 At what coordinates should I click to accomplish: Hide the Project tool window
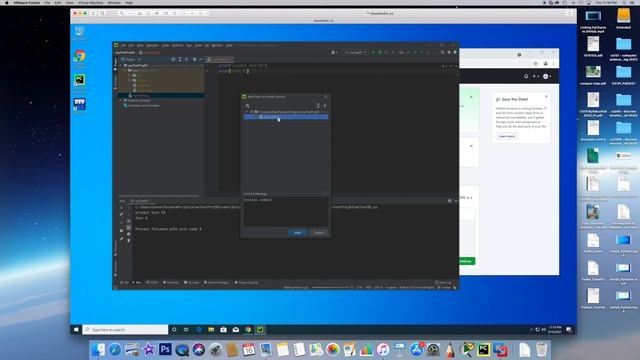coord(201,60)
